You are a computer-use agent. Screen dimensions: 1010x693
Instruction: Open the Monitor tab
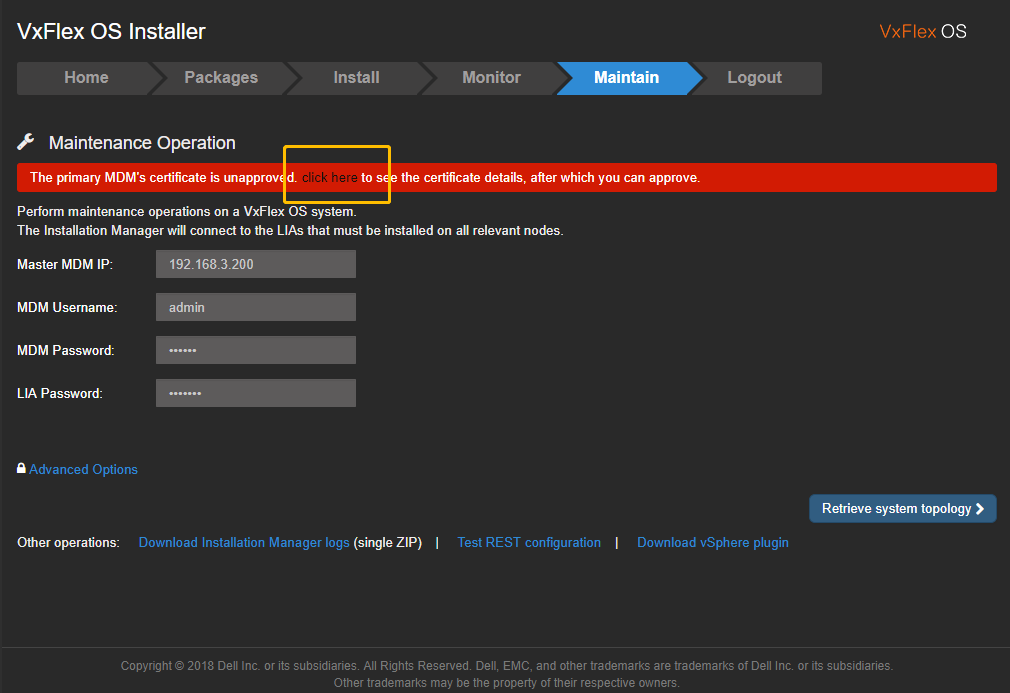click(491, 78)
